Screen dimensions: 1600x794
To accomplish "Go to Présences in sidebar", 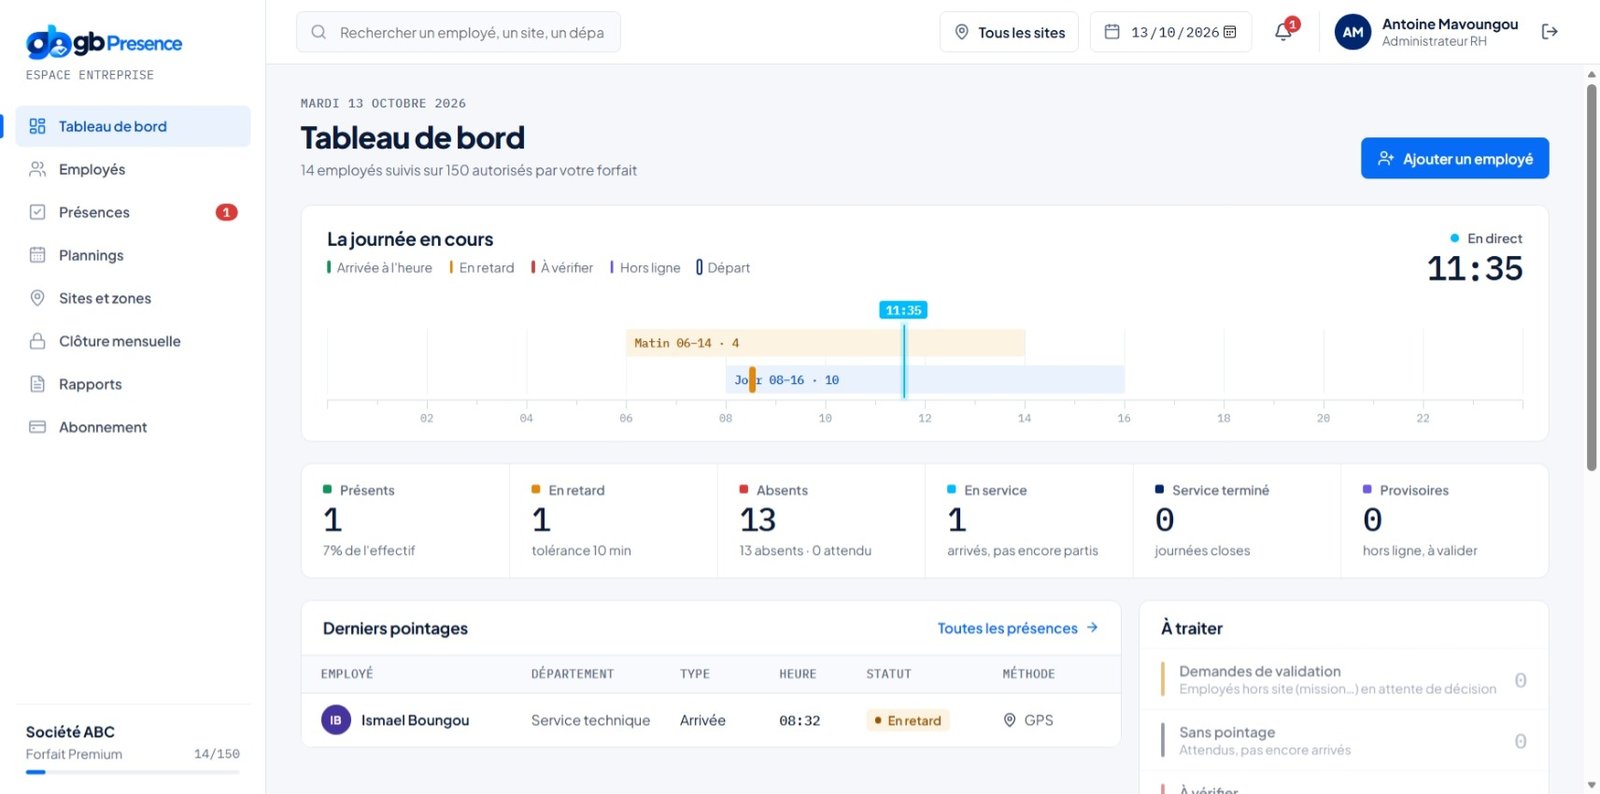I will 133,212.
